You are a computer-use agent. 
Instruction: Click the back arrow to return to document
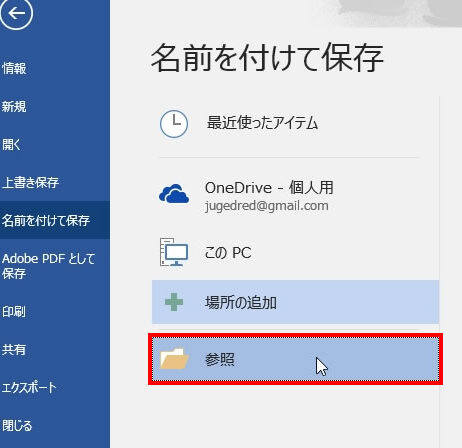coord(16,13)
